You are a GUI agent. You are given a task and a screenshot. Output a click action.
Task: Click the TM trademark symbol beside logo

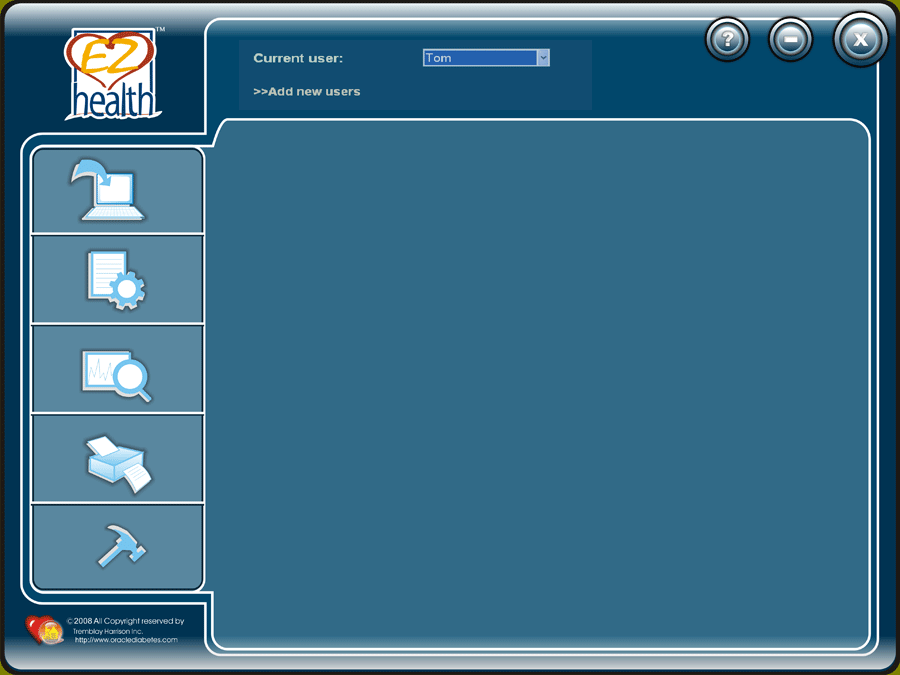(160, 30)
